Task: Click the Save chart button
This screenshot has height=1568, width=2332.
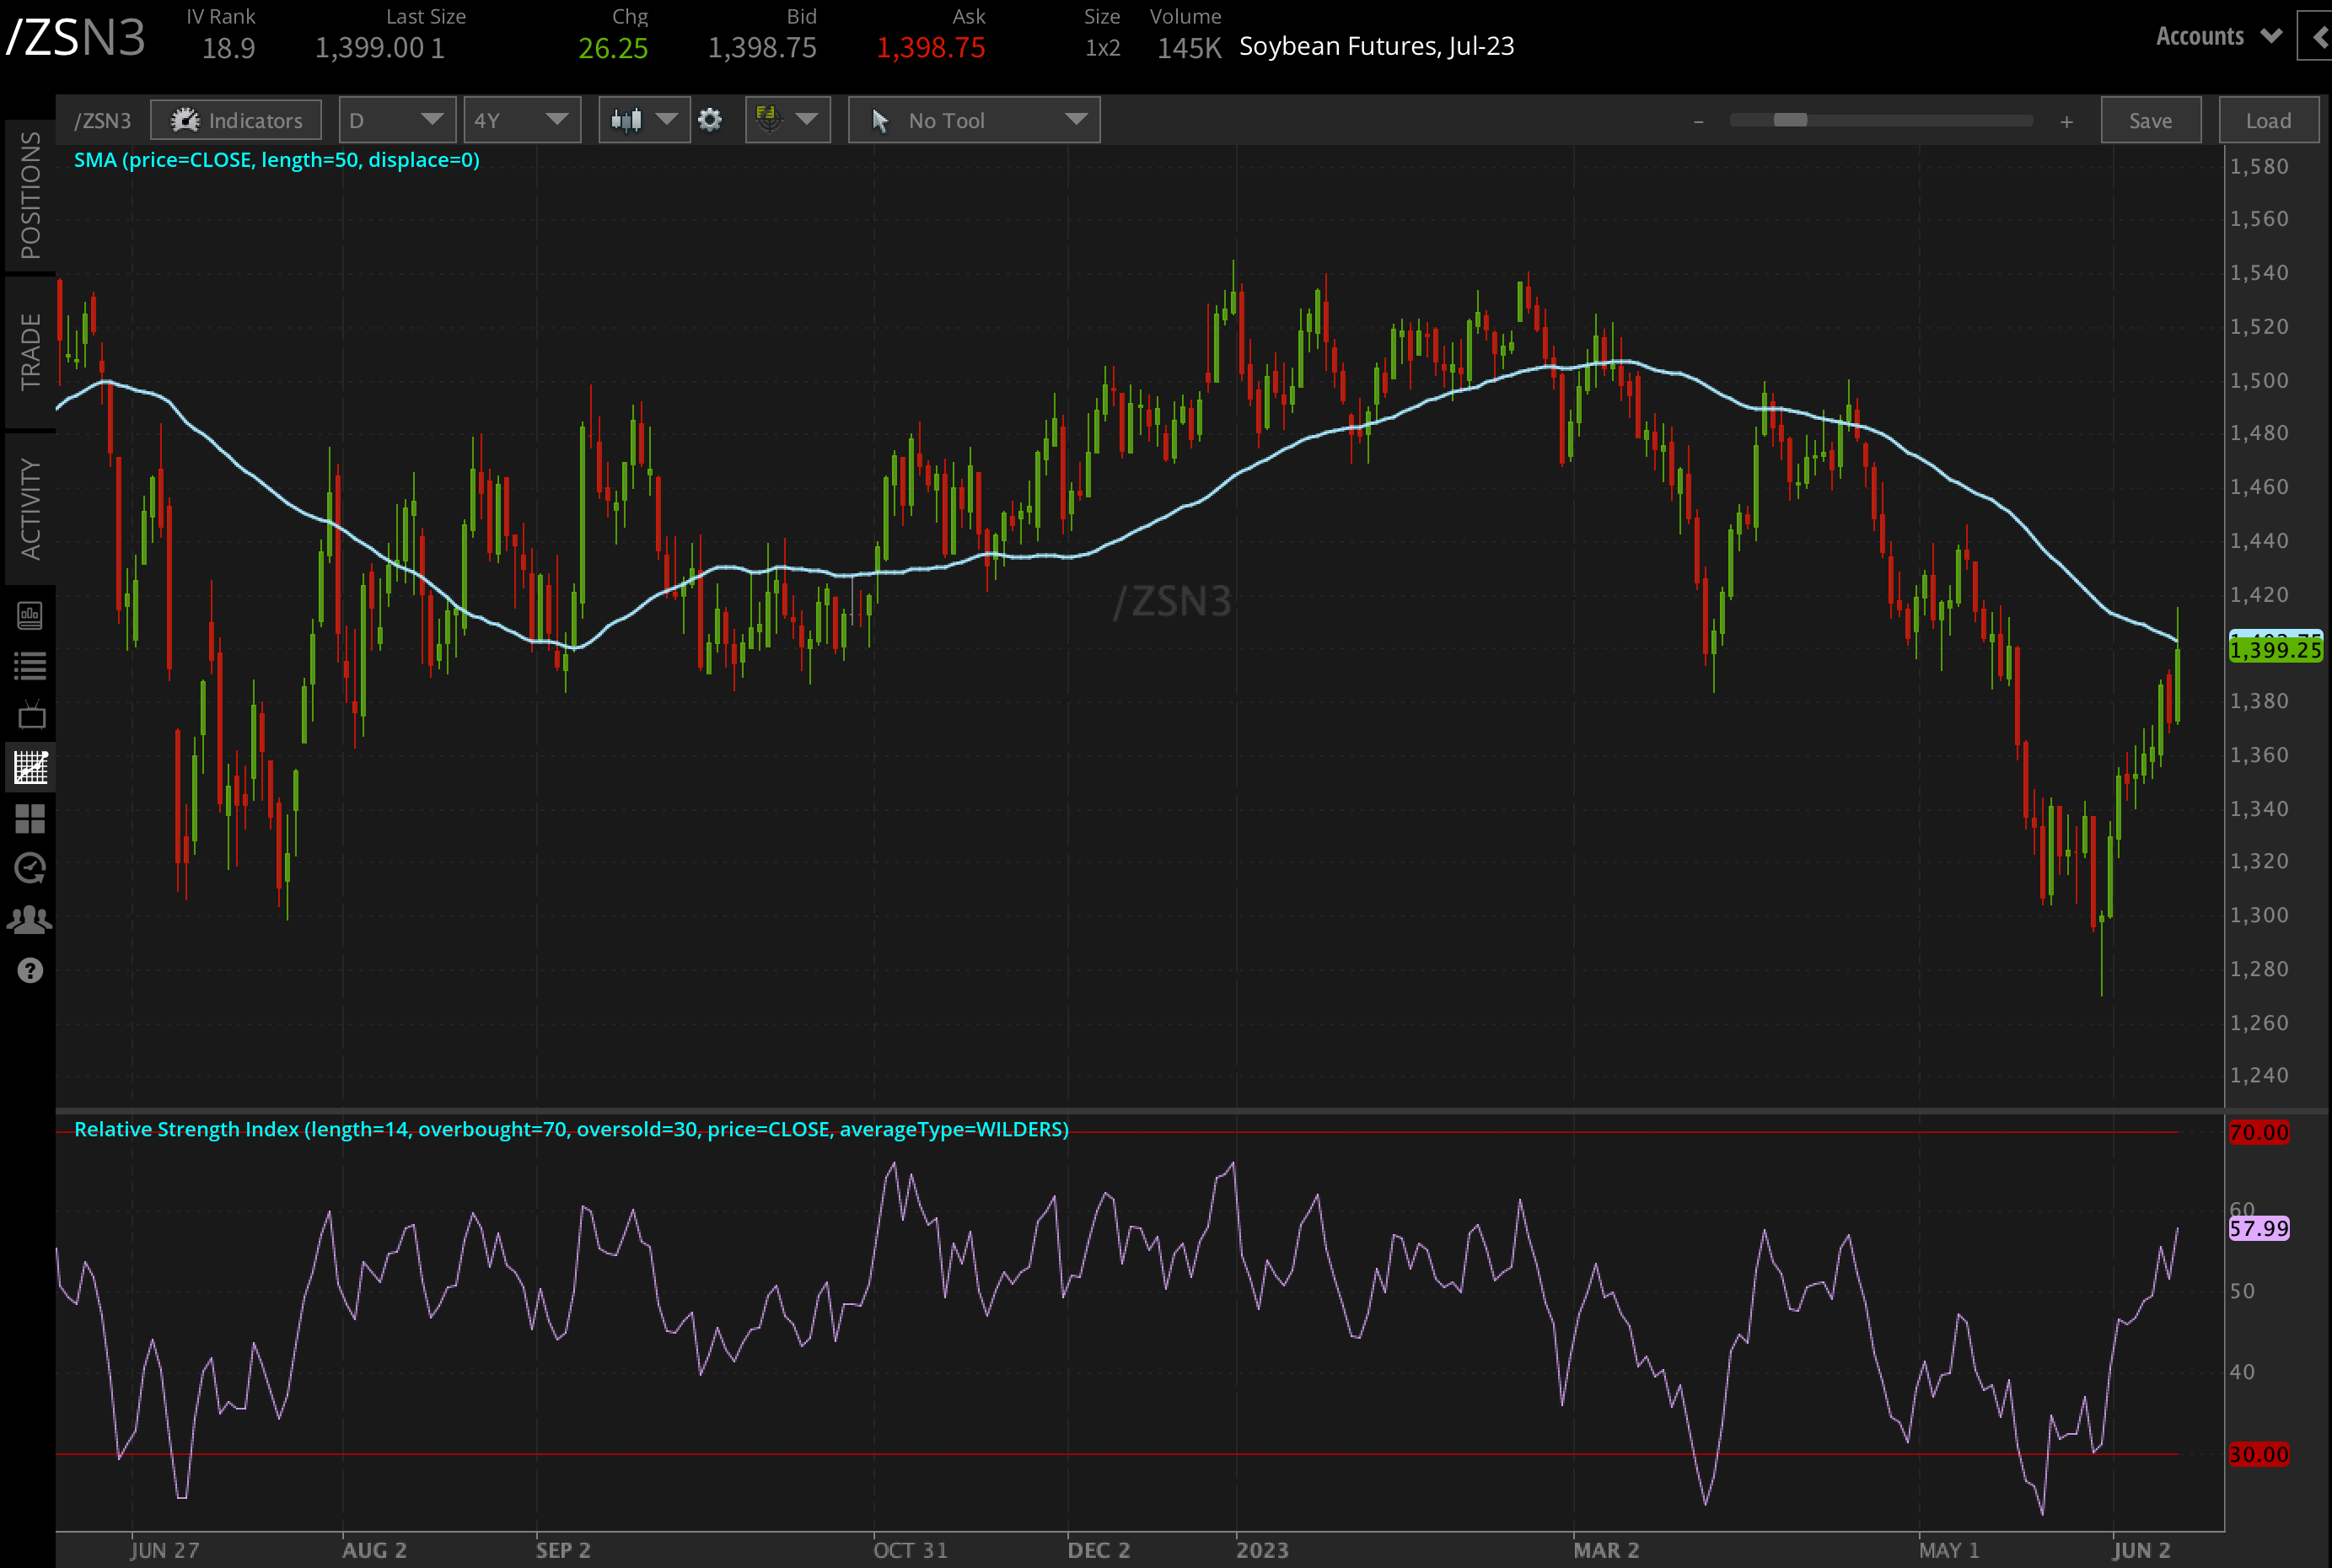Action: click(x=2150, y=121)
